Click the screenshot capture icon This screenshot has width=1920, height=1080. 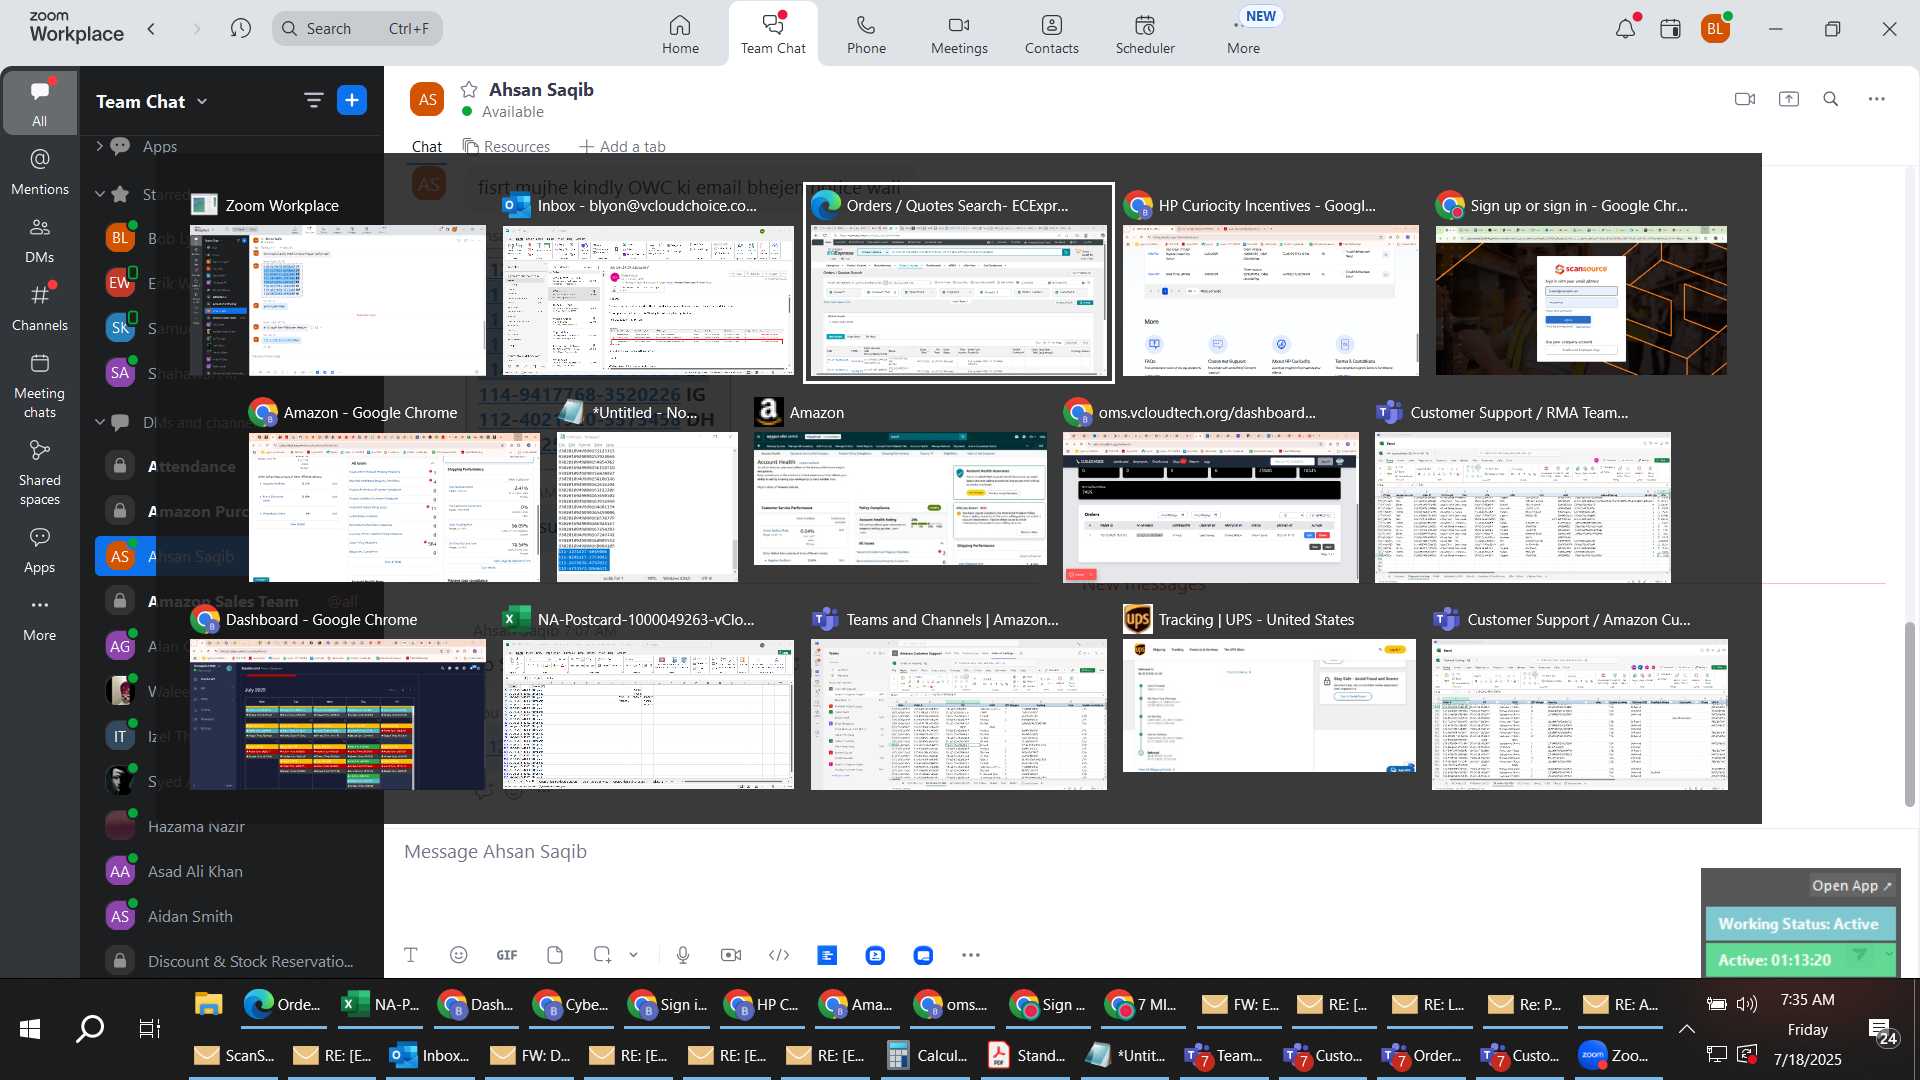(x=602, y=955)
